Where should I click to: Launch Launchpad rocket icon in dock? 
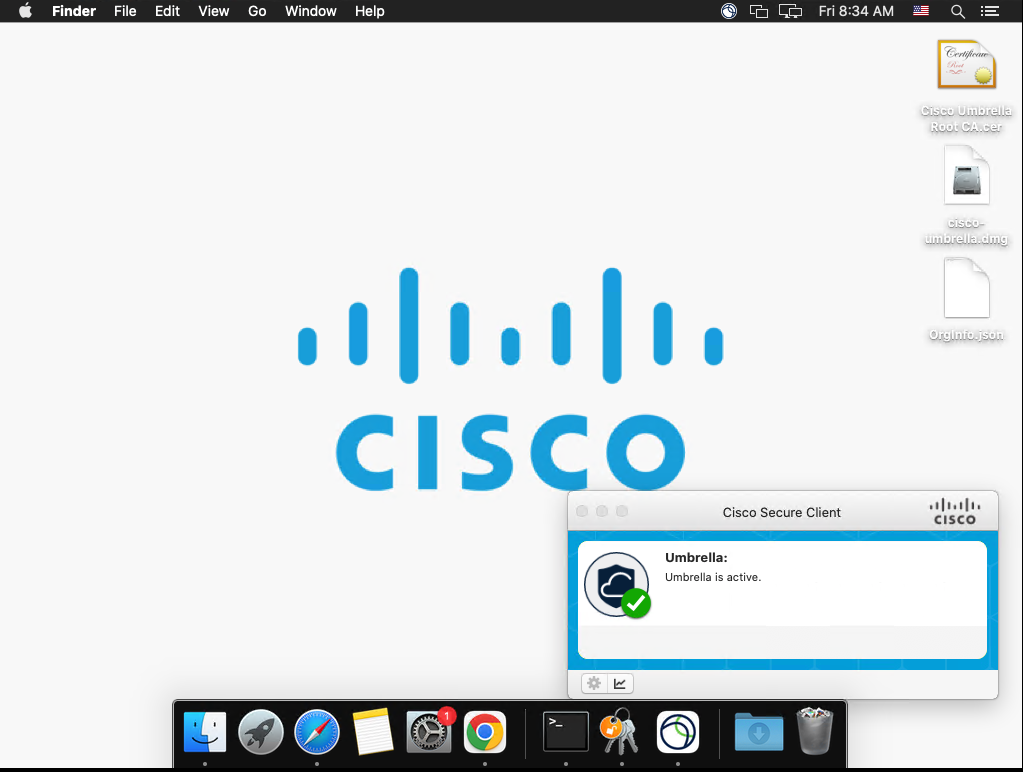[261, 732]
